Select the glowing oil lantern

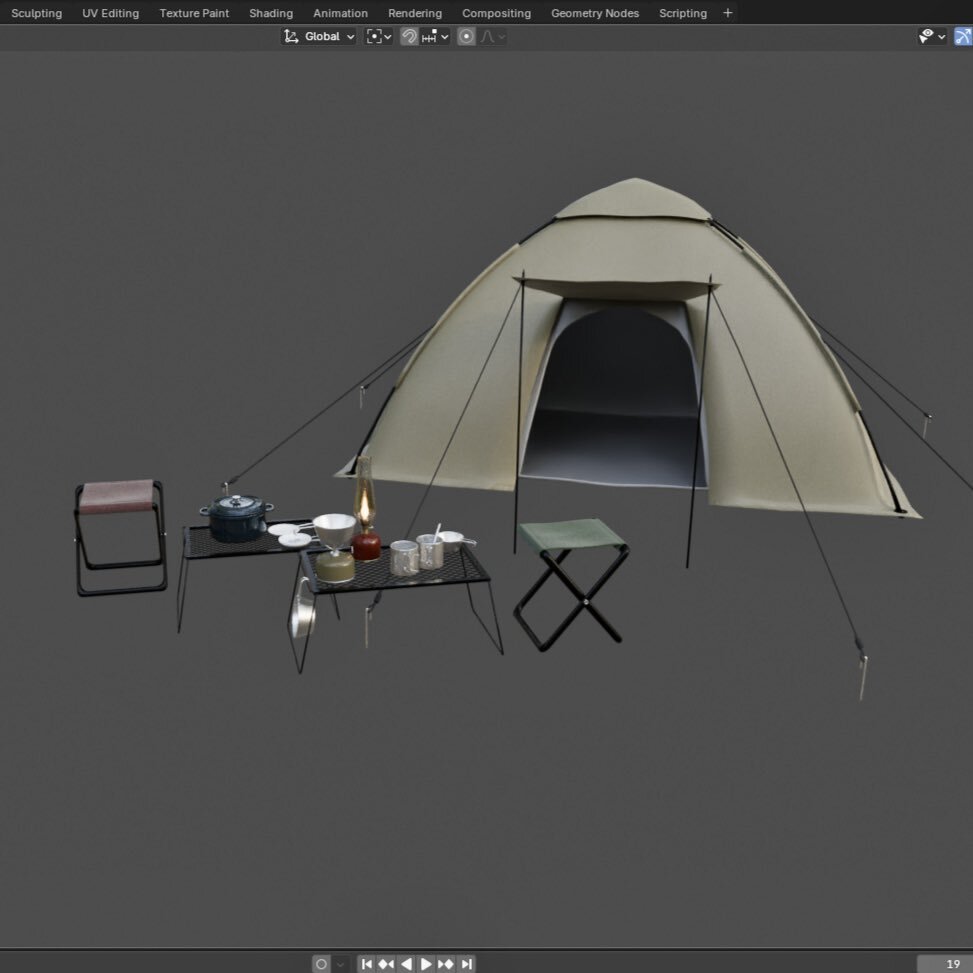tap(365, 510)
